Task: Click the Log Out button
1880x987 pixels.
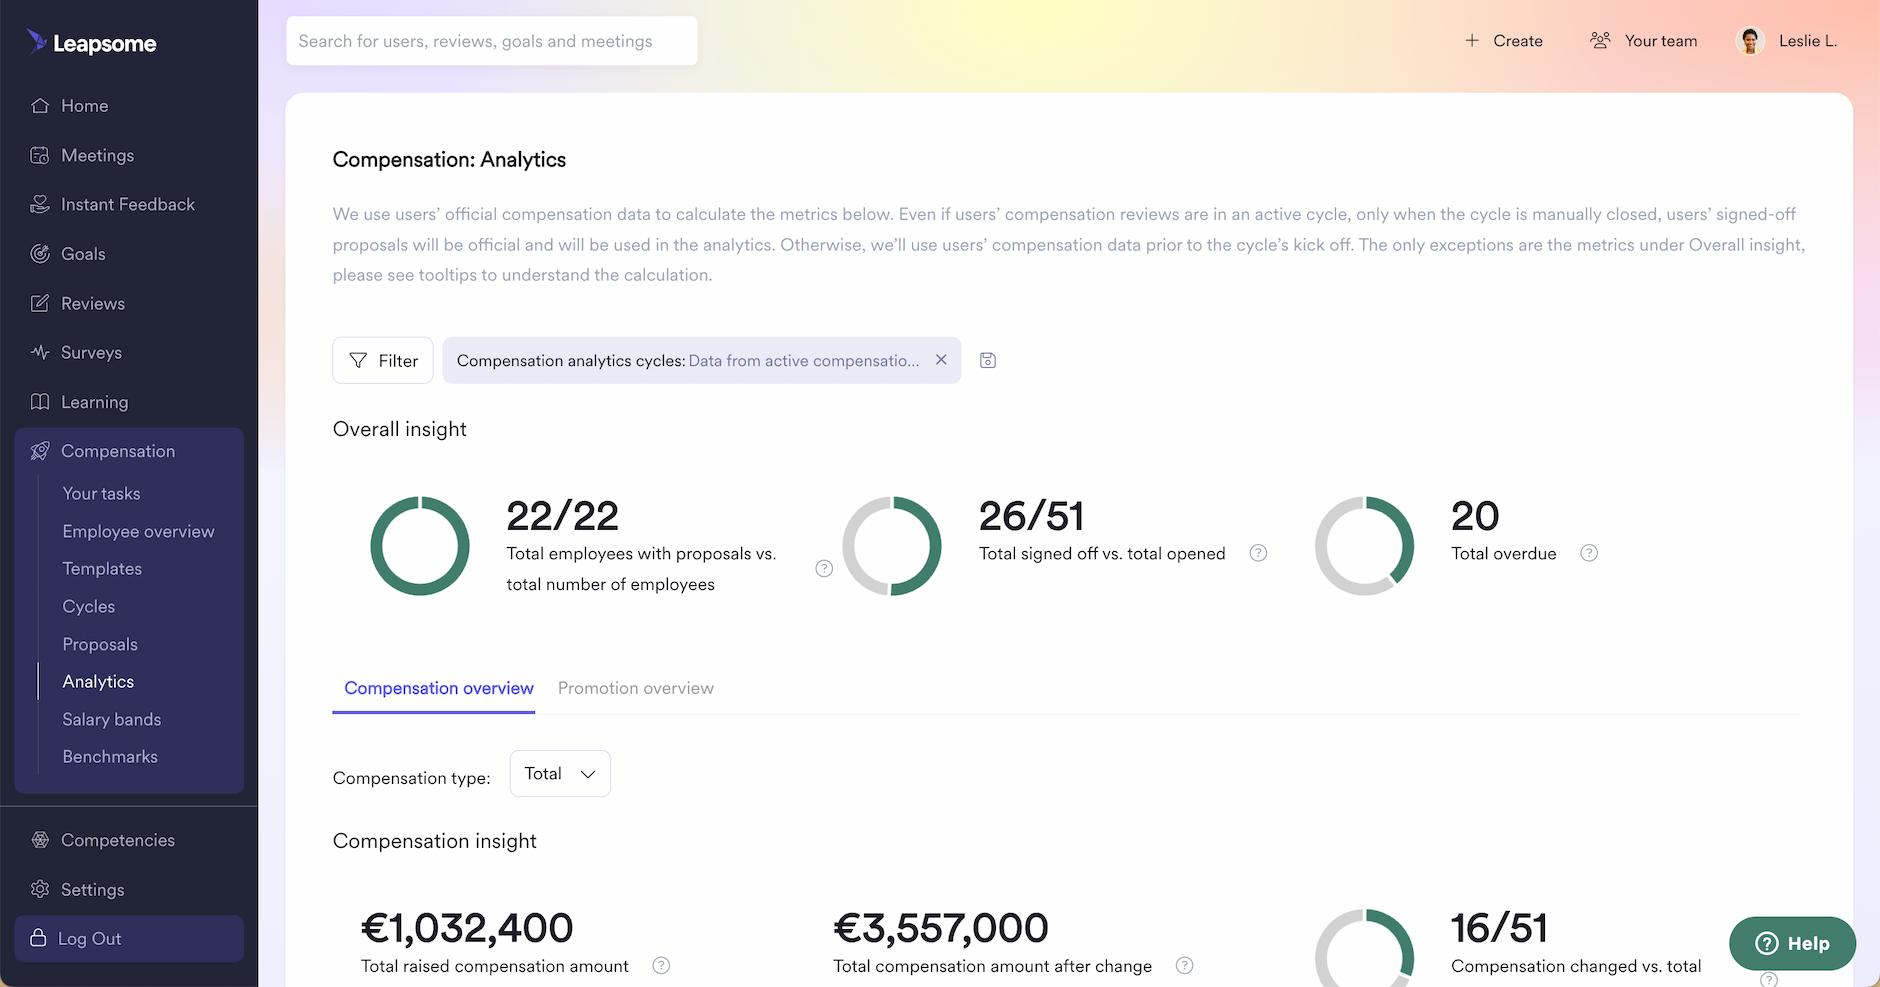Action: pos(88,938)
